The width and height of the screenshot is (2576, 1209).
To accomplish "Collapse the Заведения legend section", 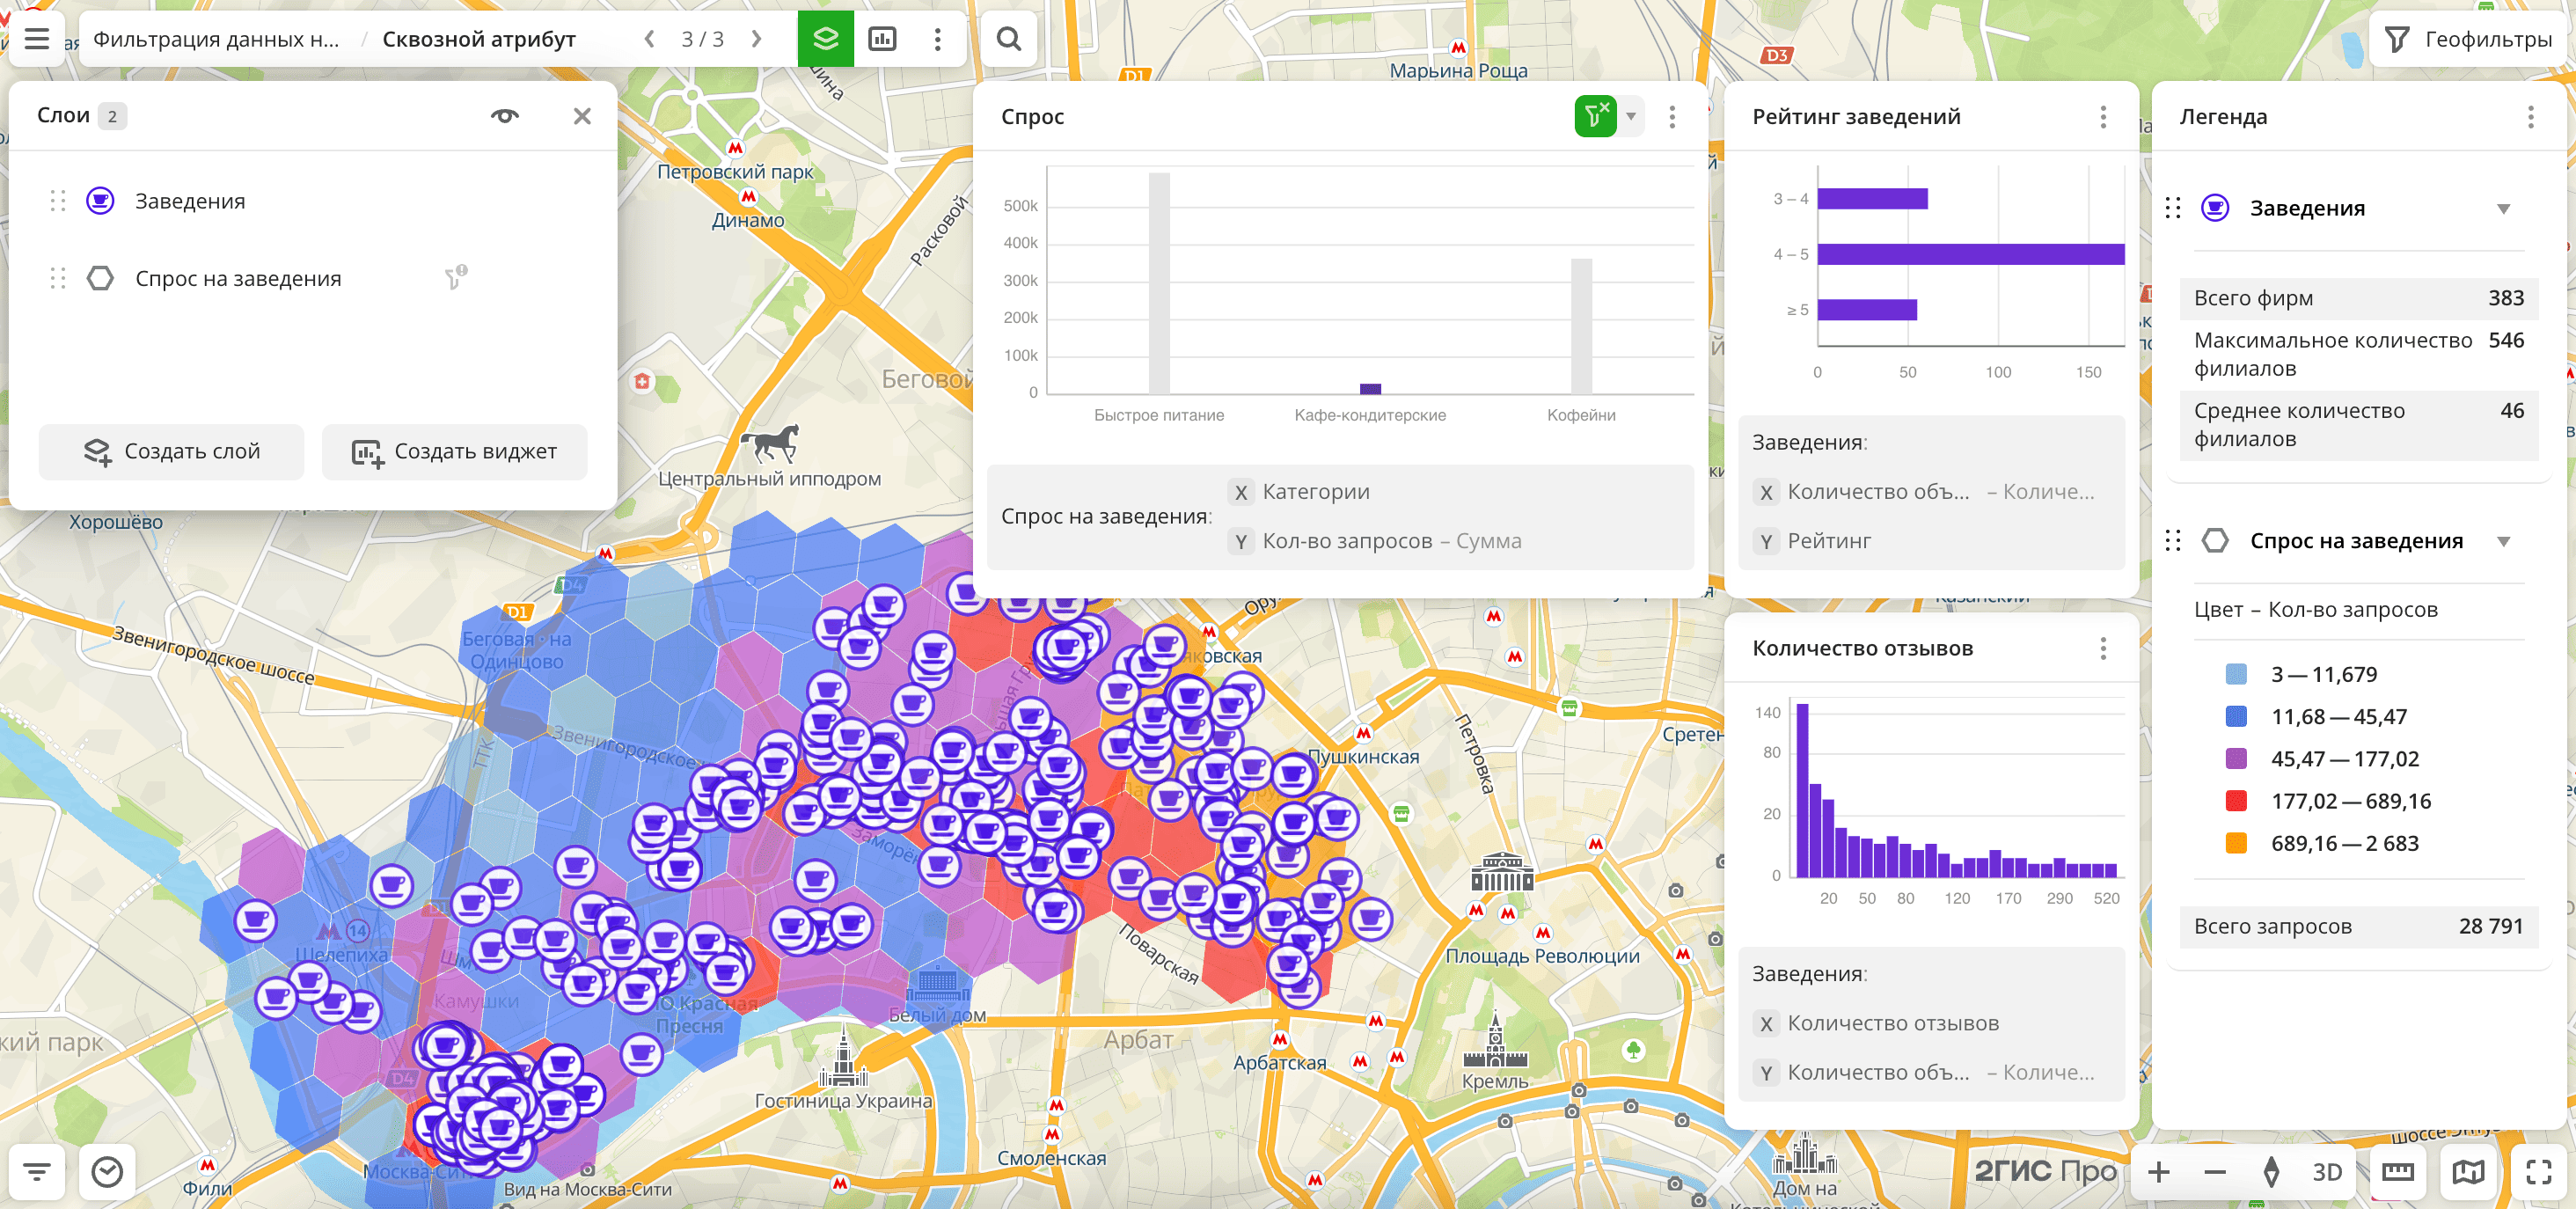I will pyautogui.click(x=2503, y=209).
